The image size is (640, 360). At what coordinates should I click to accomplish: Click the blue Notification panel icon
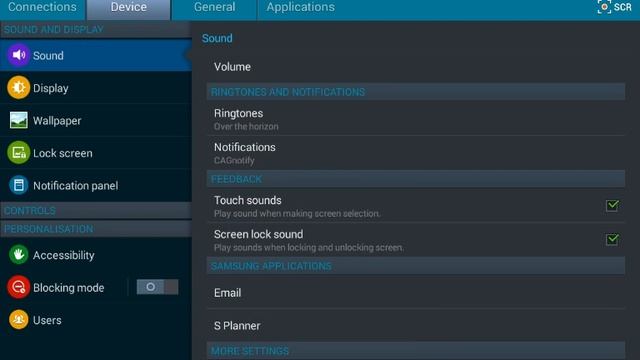pyautogui.click(x=18, y=185)
